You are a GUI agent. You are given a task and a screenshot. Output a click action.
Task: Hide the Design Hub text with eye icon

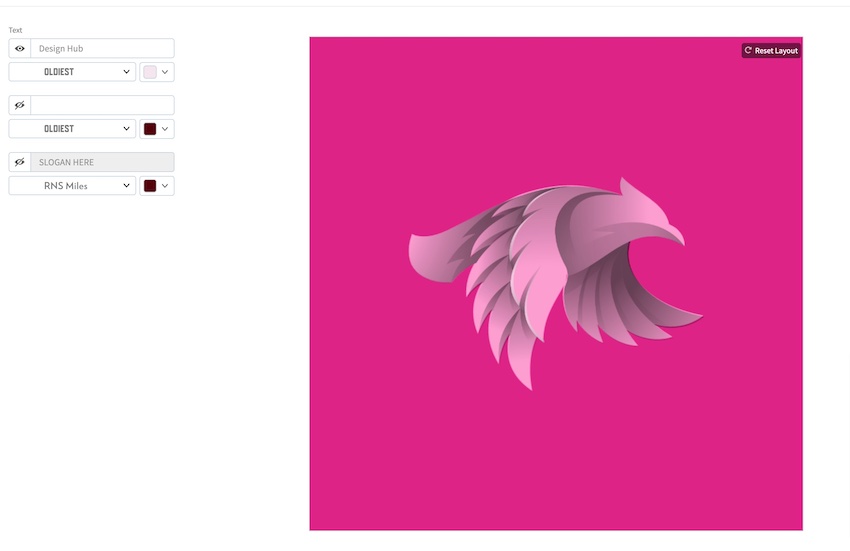[x=20, y=48]
